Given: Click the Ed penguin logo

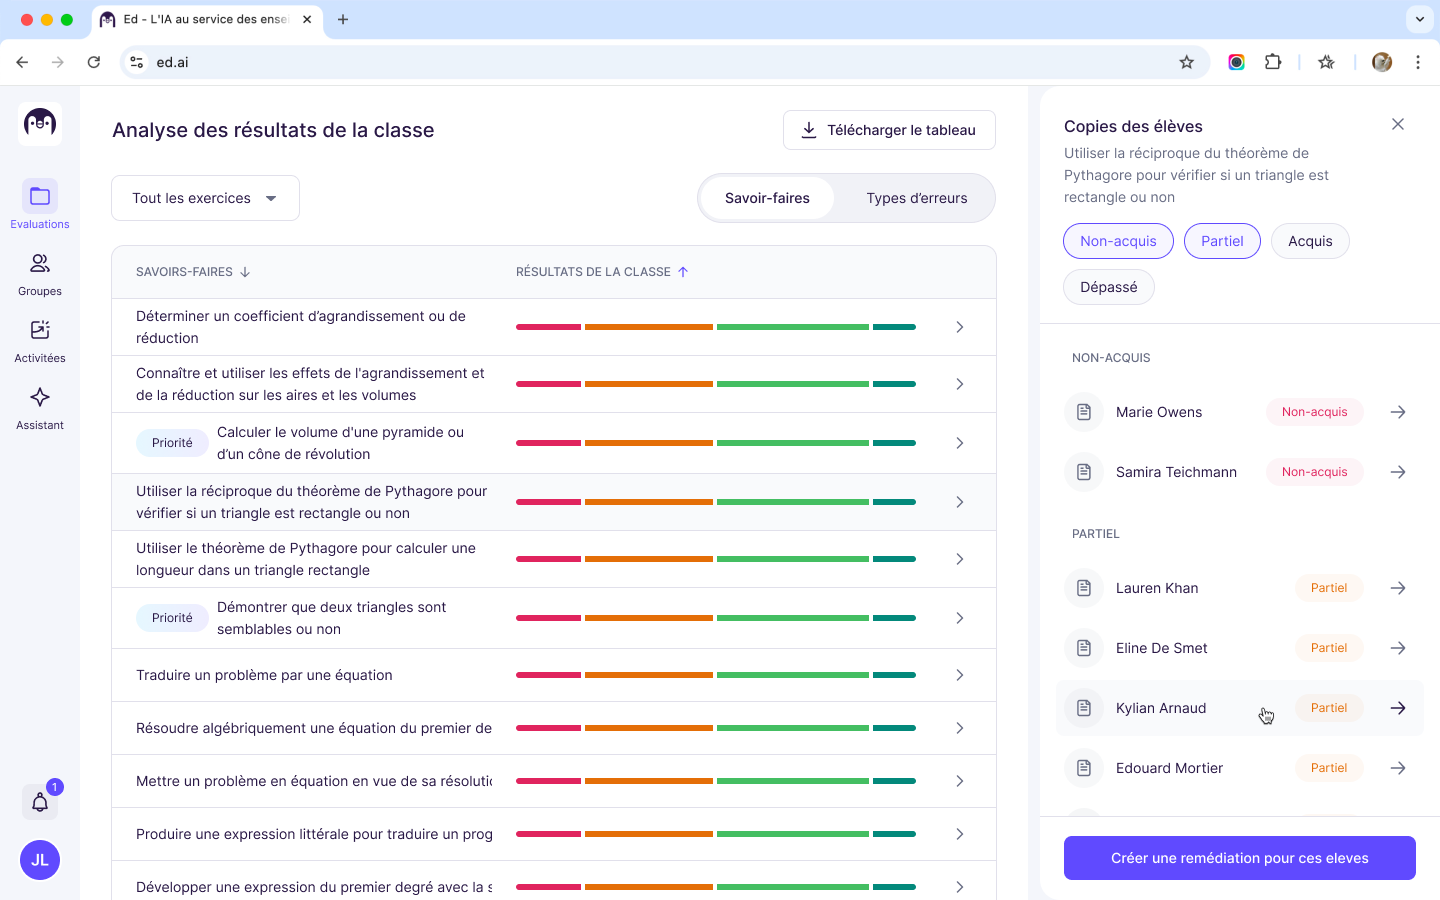Looking at the screenshot, I should (x=40, y=124).
